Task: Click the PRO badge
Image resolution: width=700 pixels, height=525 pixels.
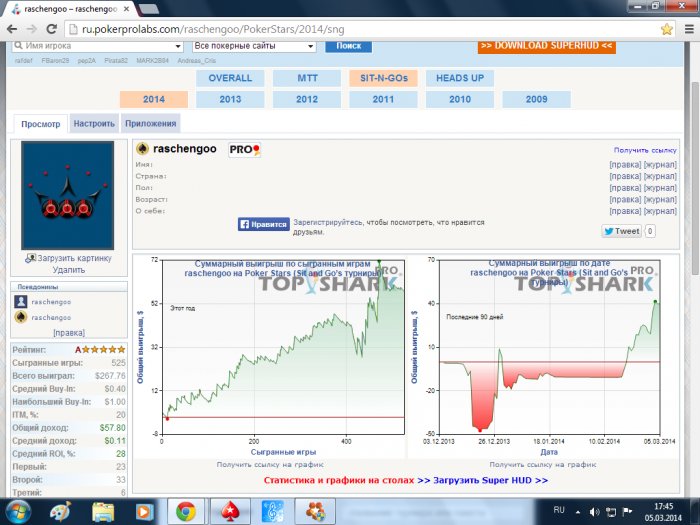Action: 244,150
